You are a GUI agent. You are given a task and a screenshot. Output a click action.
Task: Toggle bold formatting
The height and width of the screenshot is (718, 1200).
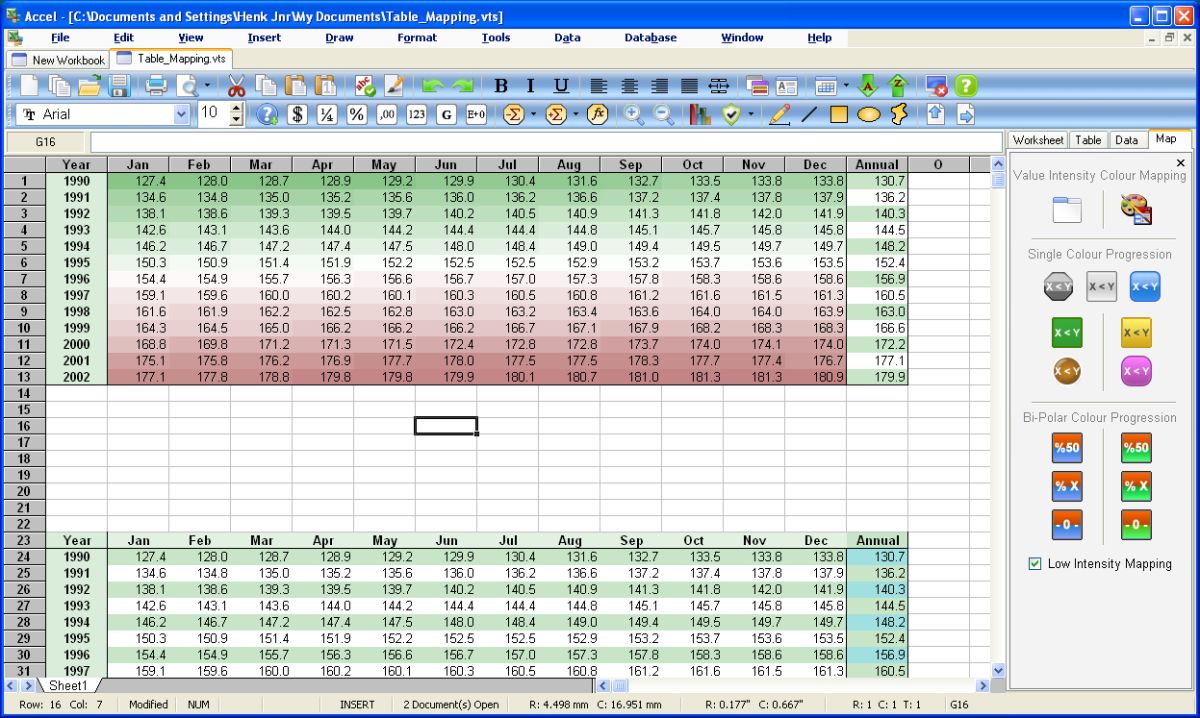tap(500, 85)
